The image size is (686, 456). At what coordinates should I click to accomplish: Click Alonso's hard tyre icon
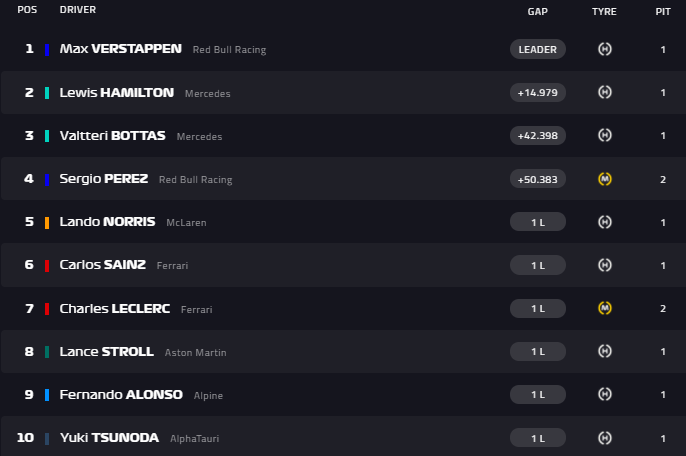(604, 394)
